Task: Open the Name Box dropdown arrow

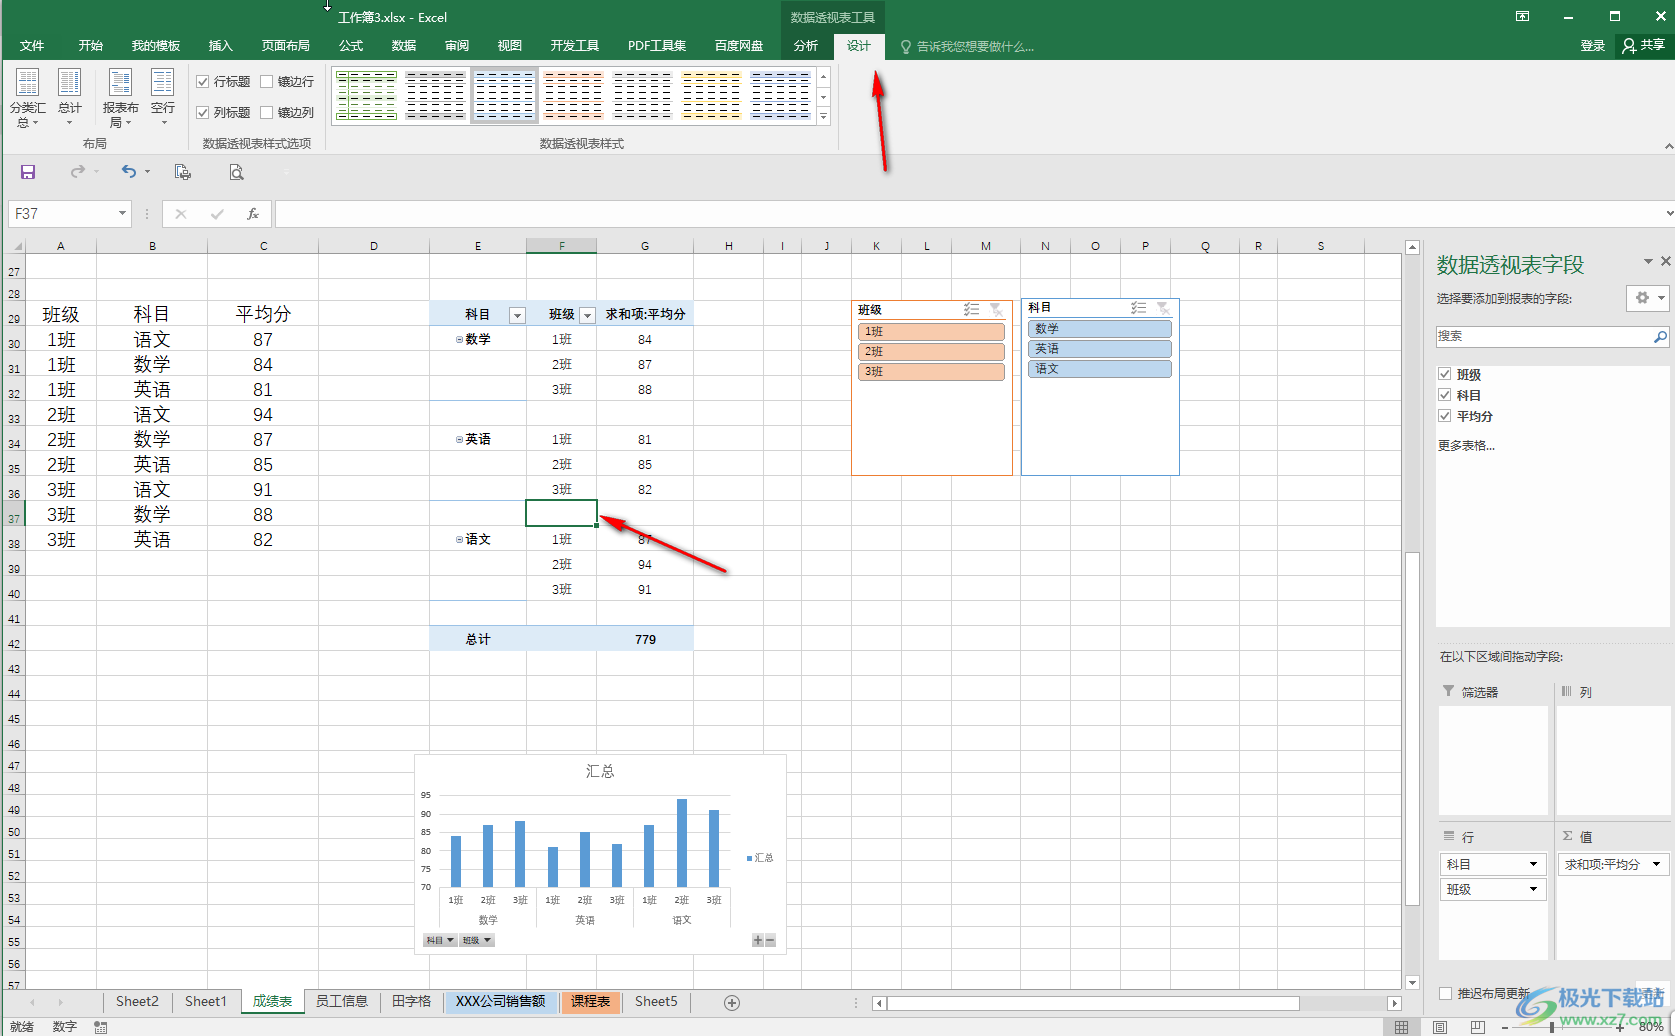Action: pyautogui.click(x=122, y=214)
